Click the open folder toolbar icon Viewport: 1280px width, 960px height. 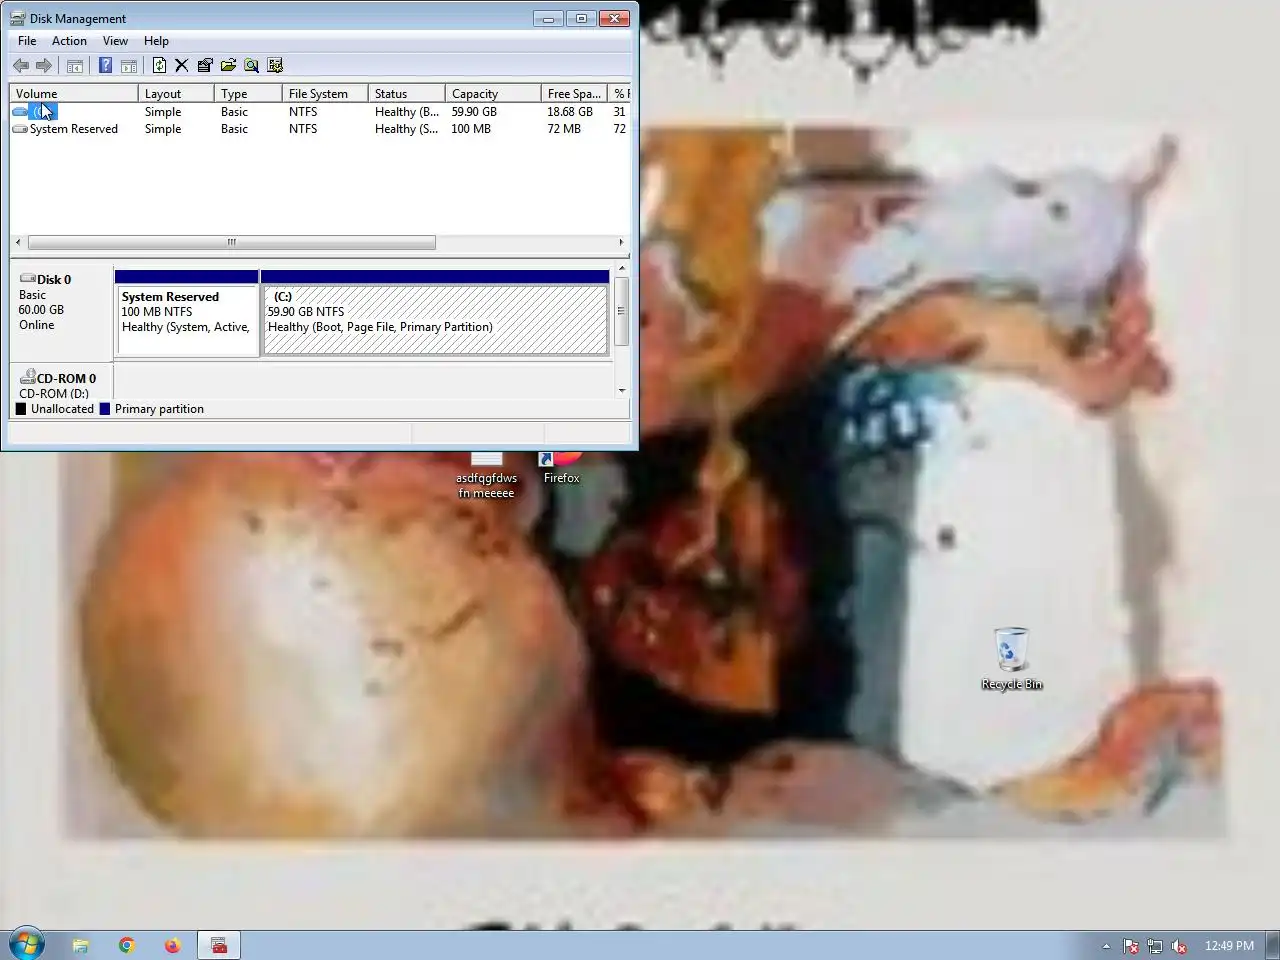pos(228,66)
